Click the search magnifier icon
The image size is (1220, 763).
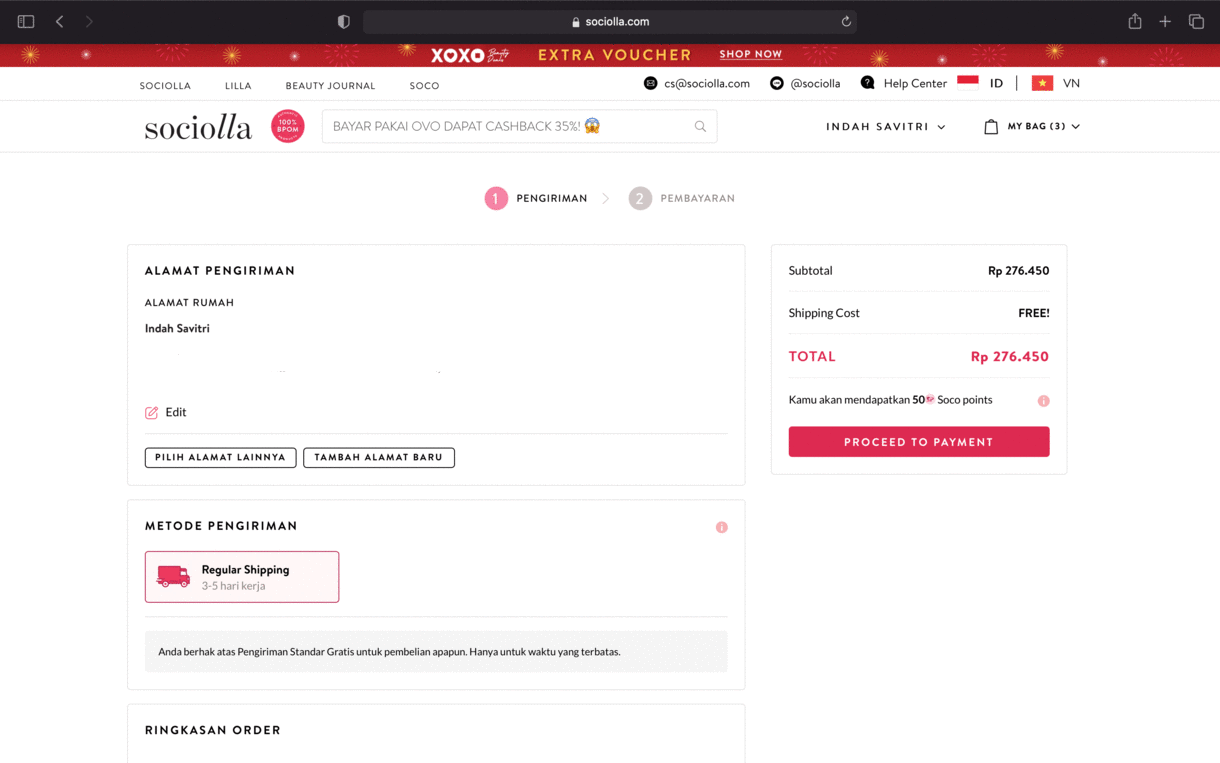tap(700, 126)
